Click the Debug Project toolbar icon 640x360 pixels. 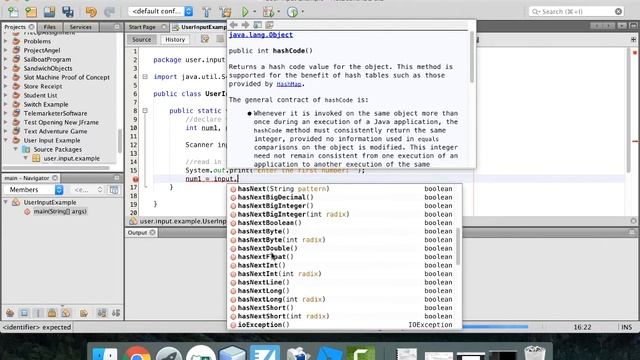click(x=268, y=11)
